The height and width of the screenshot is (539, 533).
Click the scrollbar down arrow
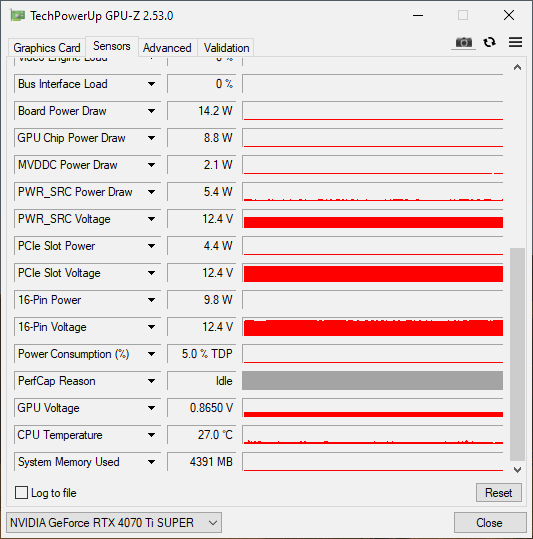point(517,470)
